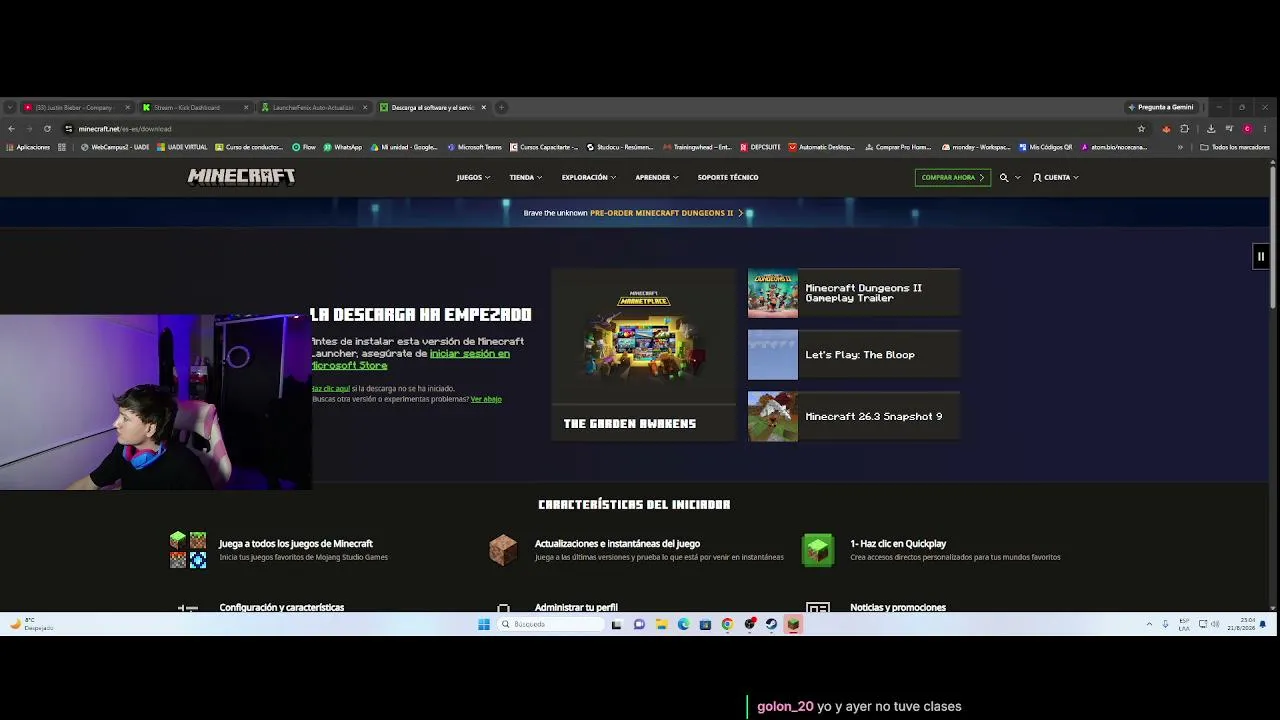
Task: Show hidden system tray icons
Action: (1149, 624)
